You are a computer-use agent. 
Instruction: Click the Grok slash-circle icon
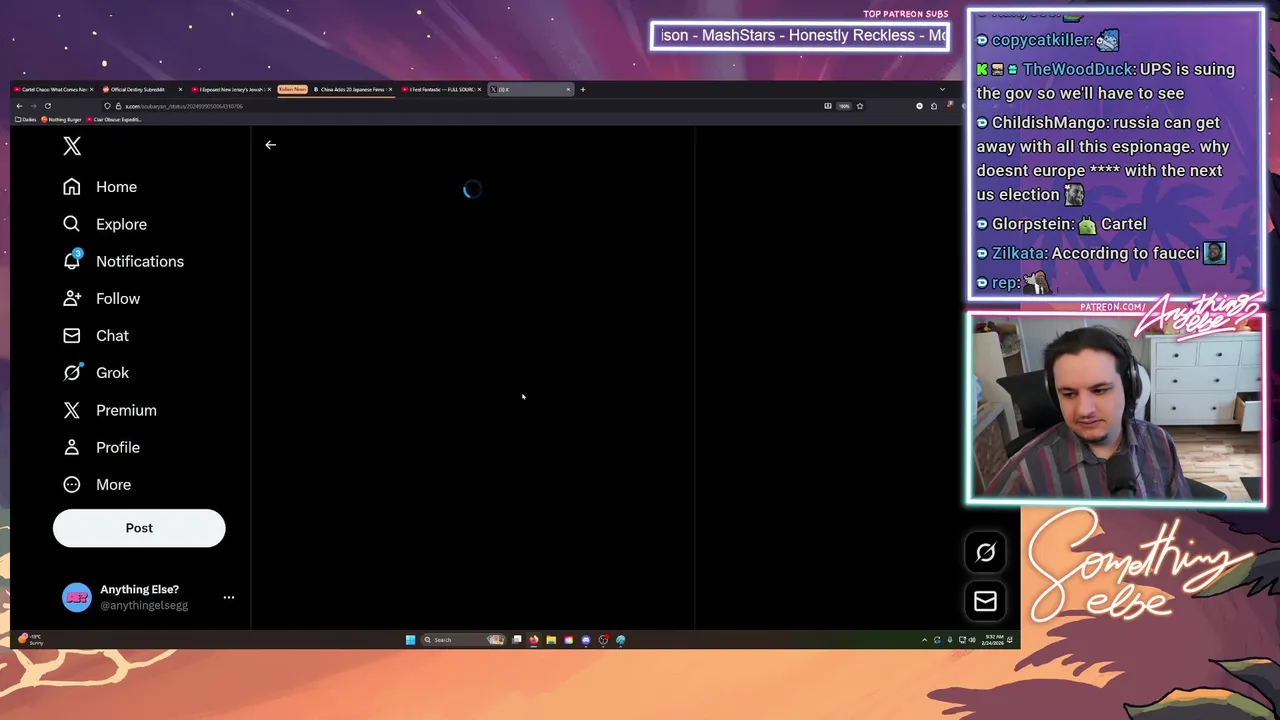(72, 372)
